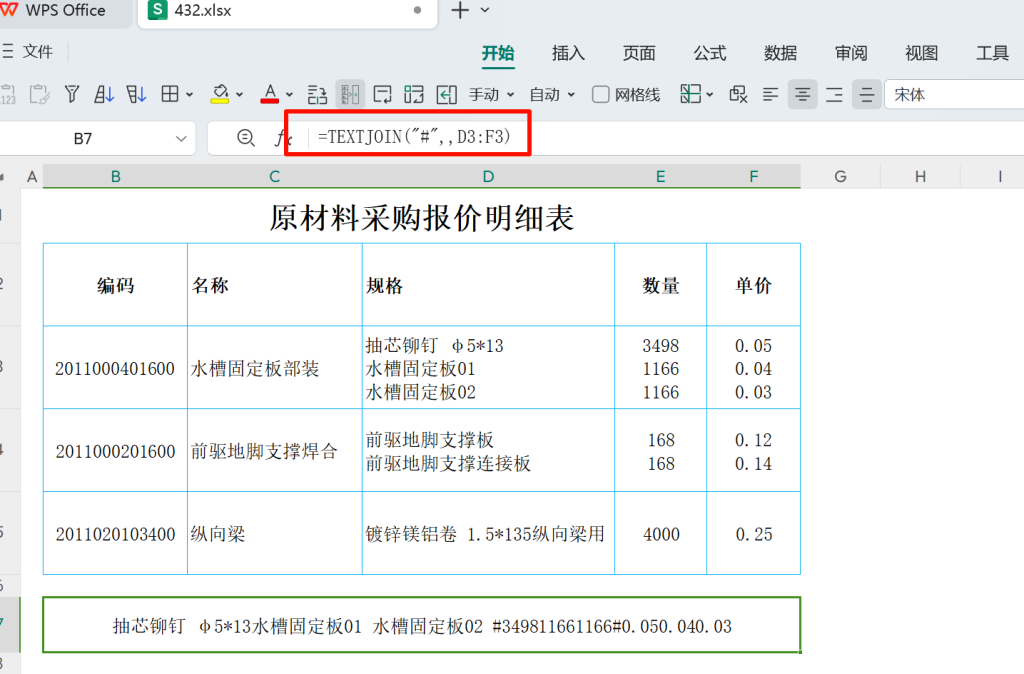
Task: Align text right
Action: (x=834, y=95)
